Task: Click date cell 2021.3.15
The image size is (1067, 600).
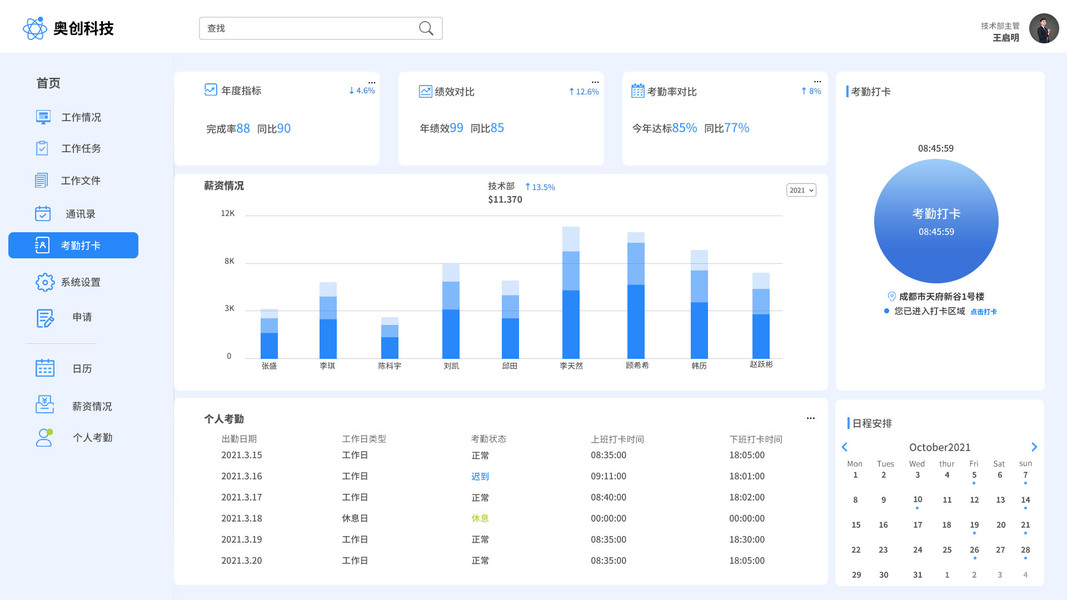Action: coord(242,455)
